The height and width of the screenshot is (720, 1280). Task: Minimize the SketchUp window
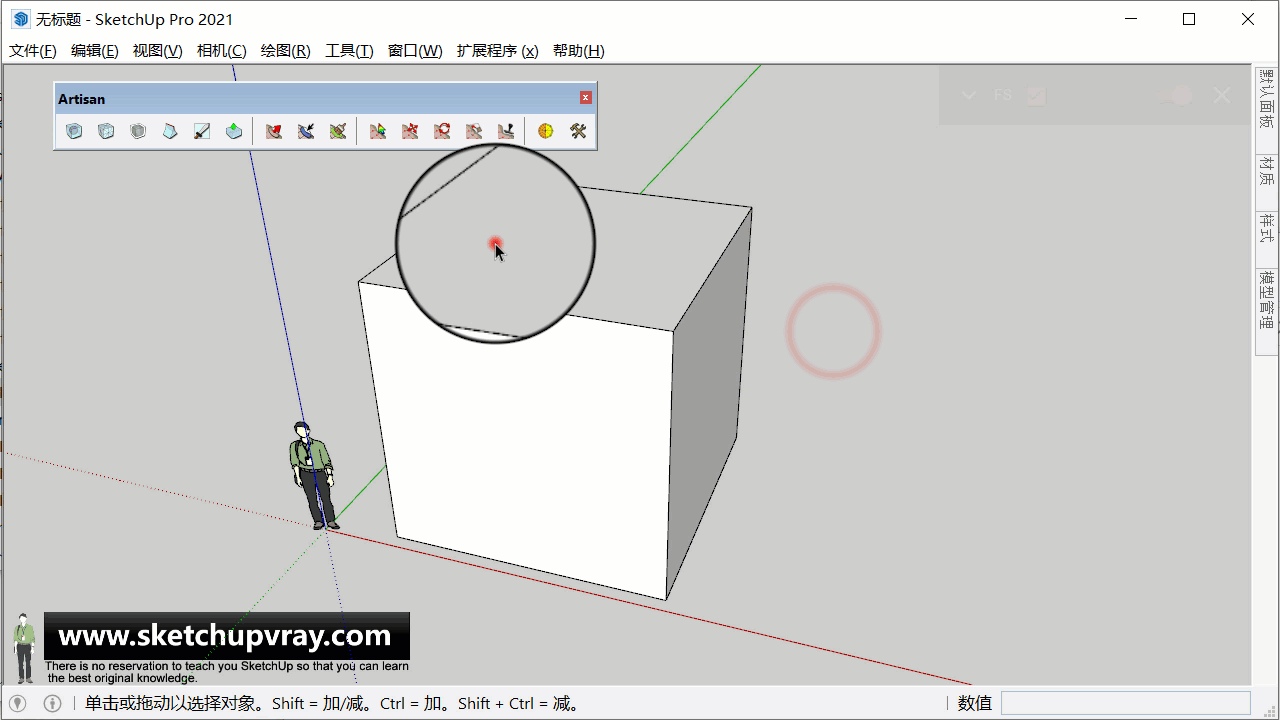1130,19
